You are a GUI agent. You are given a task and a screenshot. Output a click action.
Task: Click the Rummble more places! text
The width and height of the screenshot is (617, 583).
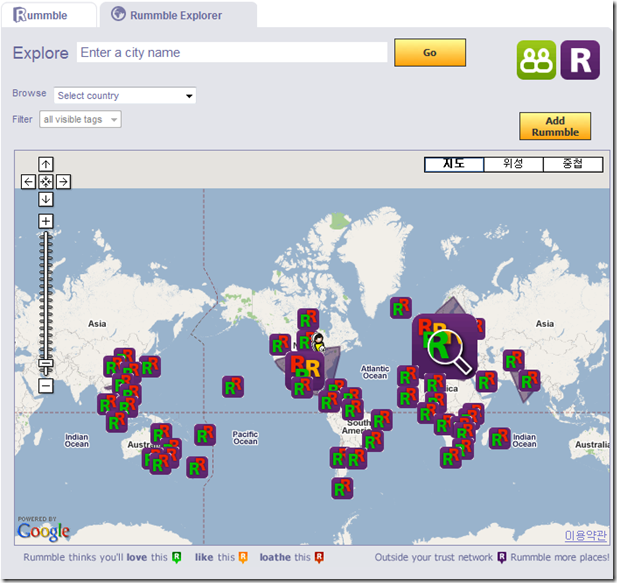coord(560,557)
